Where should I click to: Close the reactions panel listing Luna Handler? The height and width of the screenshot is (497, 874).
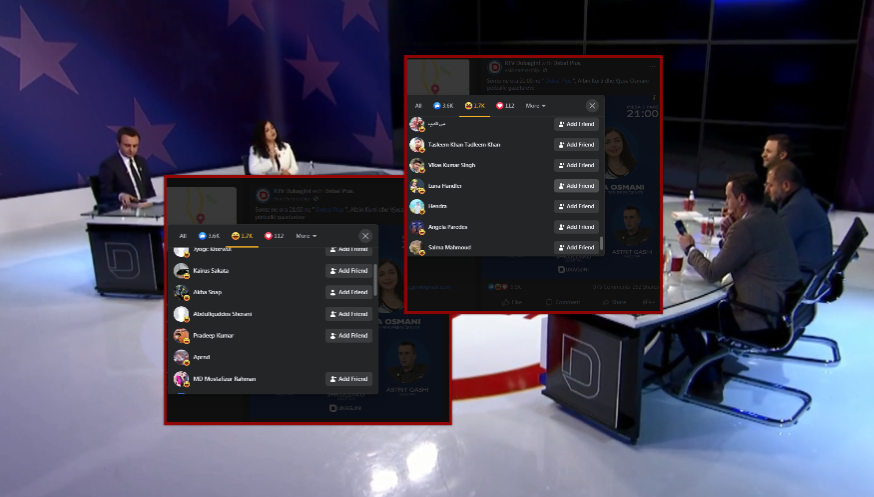point(592,105)
